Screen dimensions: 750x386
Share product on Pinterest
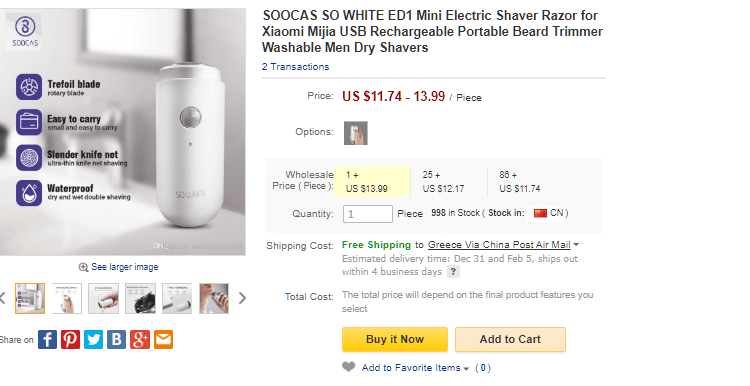(x=70, y=340)
